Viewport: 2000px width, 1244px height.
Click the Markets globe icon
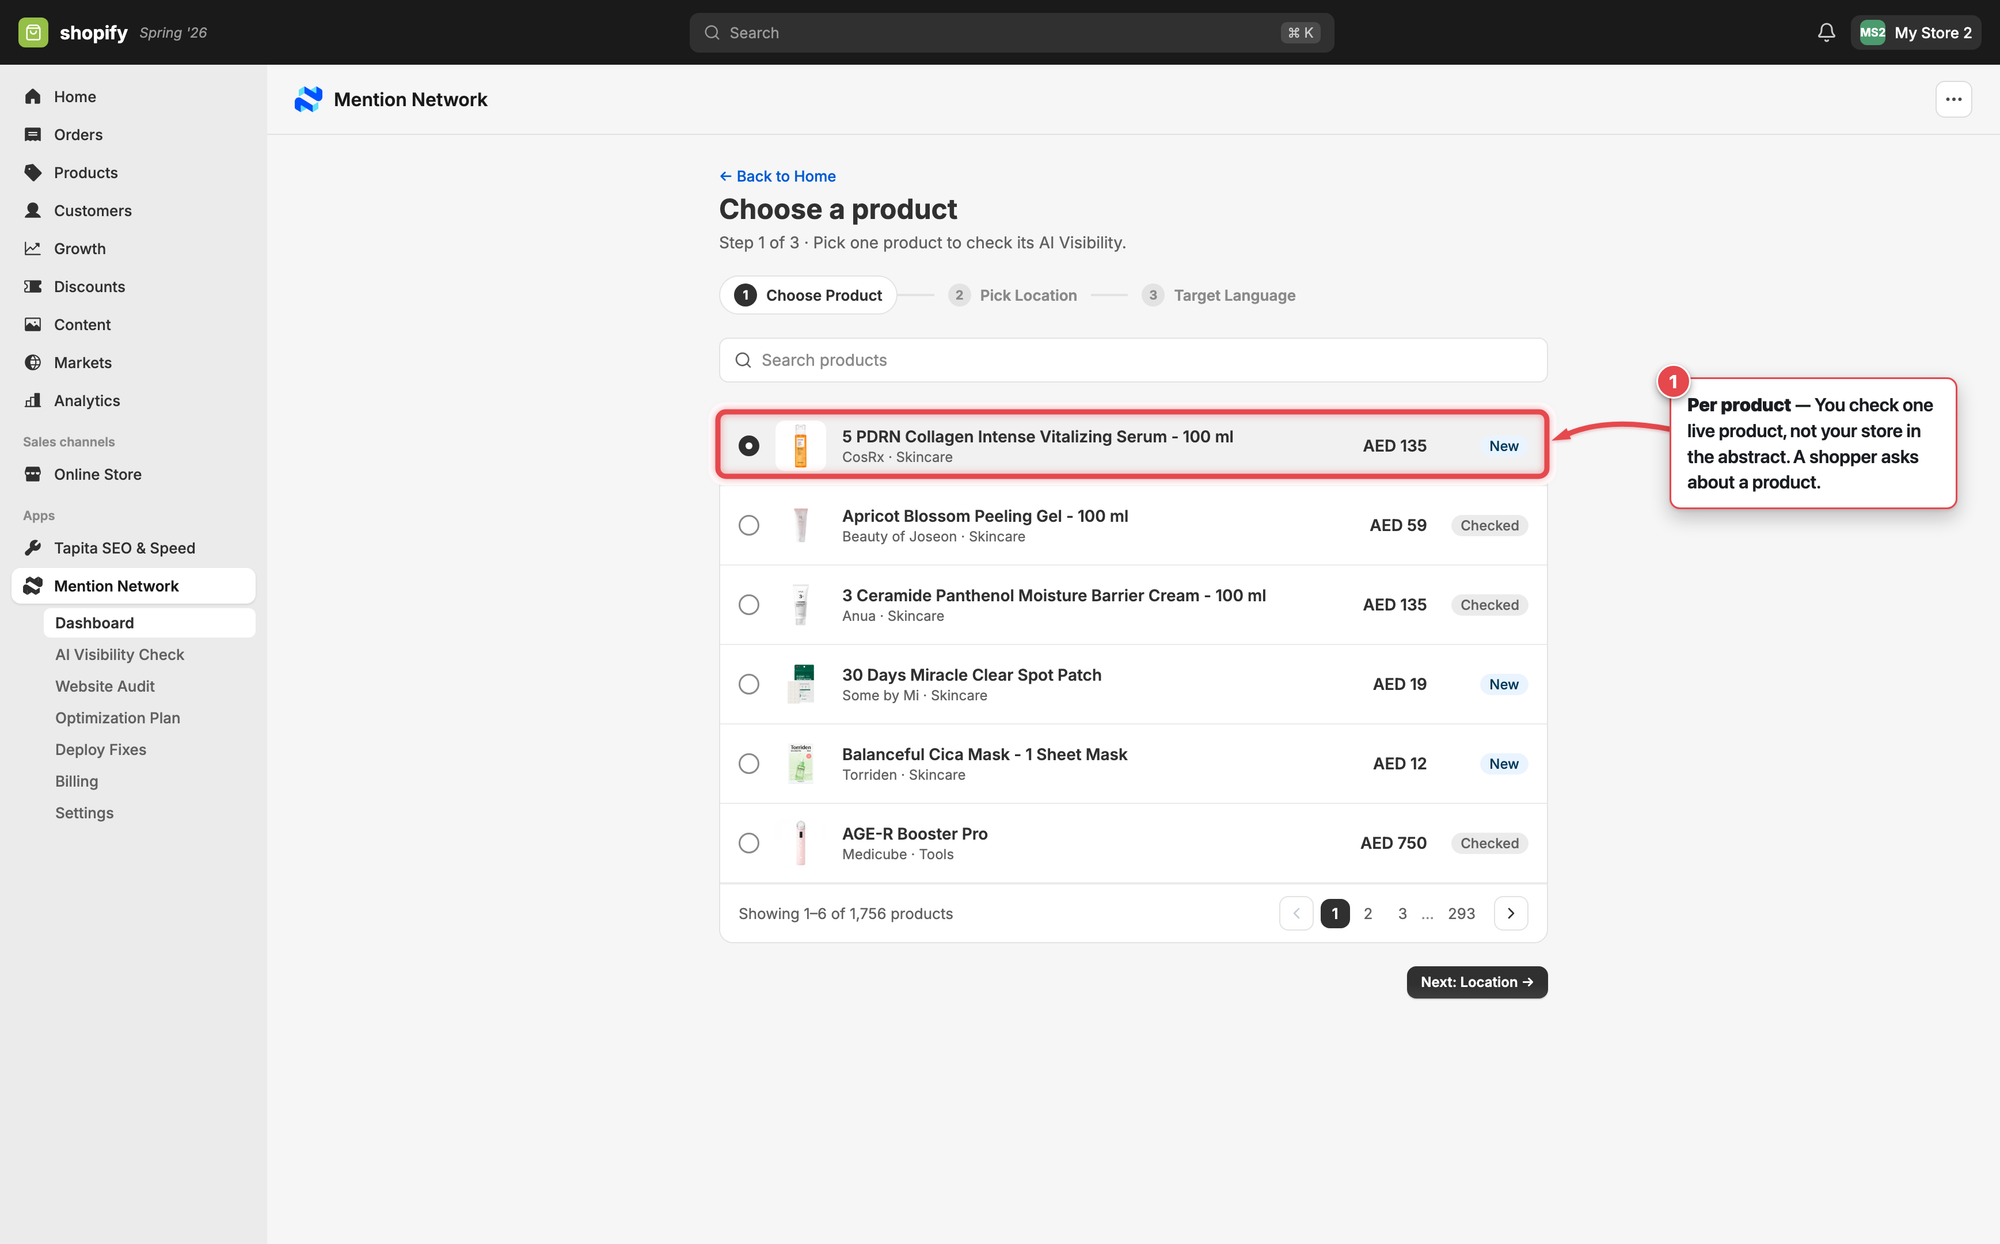33,362
